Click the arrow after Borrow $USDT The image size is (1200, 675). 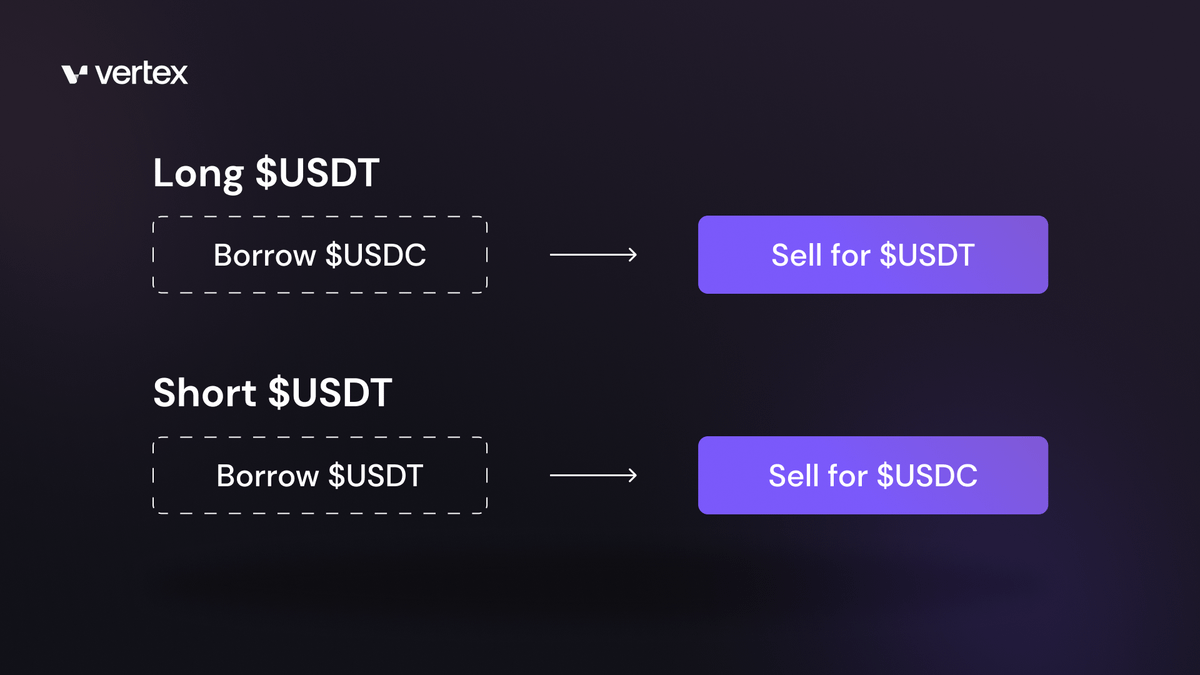click(x=593, y=475)
